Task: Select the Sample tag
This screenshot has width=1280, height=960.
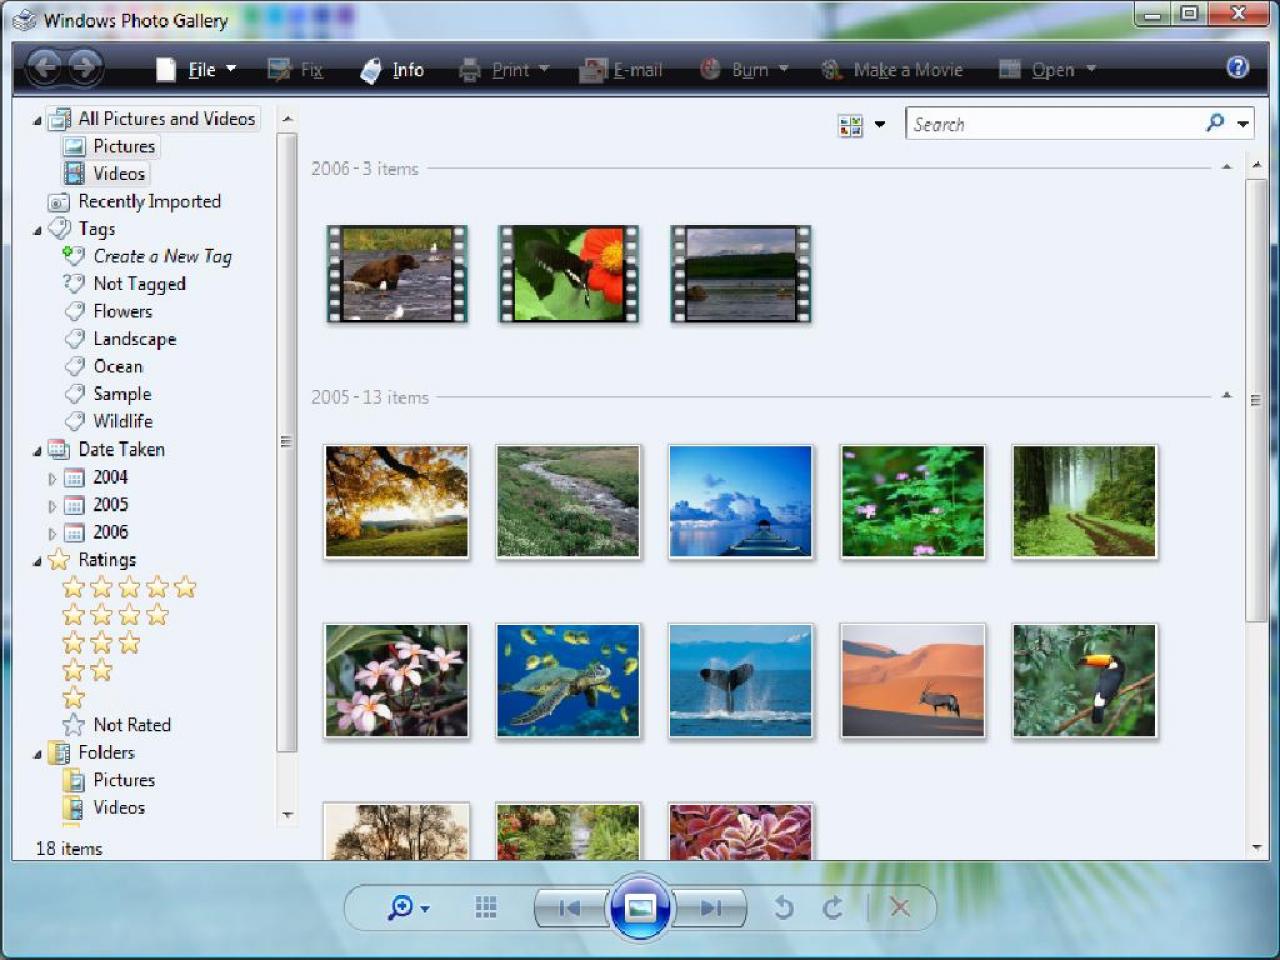Action: point(108,394)
